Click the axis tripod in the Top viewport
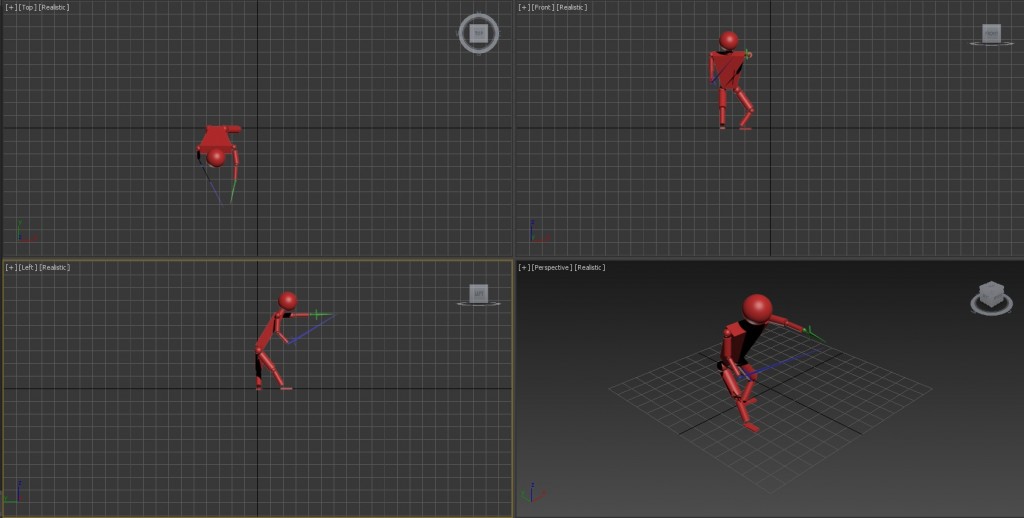Viewport: 1024px width, 518px height. click(26, 234)
